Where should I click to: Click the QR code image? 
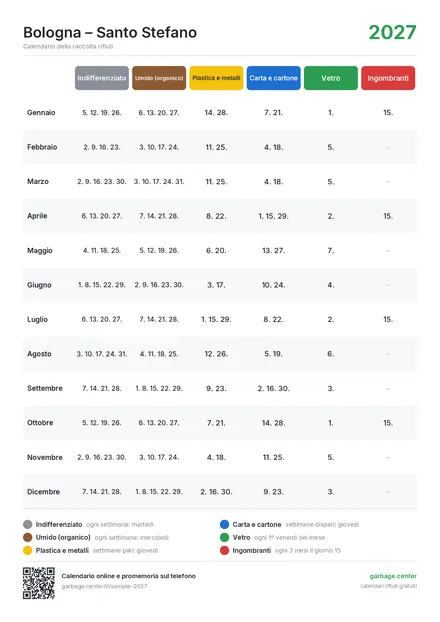pyautogui.click(x=39, y=583)
